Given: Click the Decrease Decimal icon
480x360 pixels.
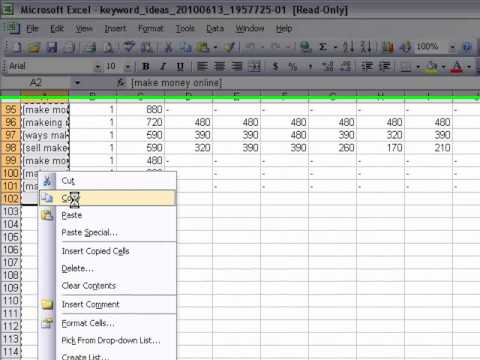Looking at the screenshot, I should click(x=346, y=66).
